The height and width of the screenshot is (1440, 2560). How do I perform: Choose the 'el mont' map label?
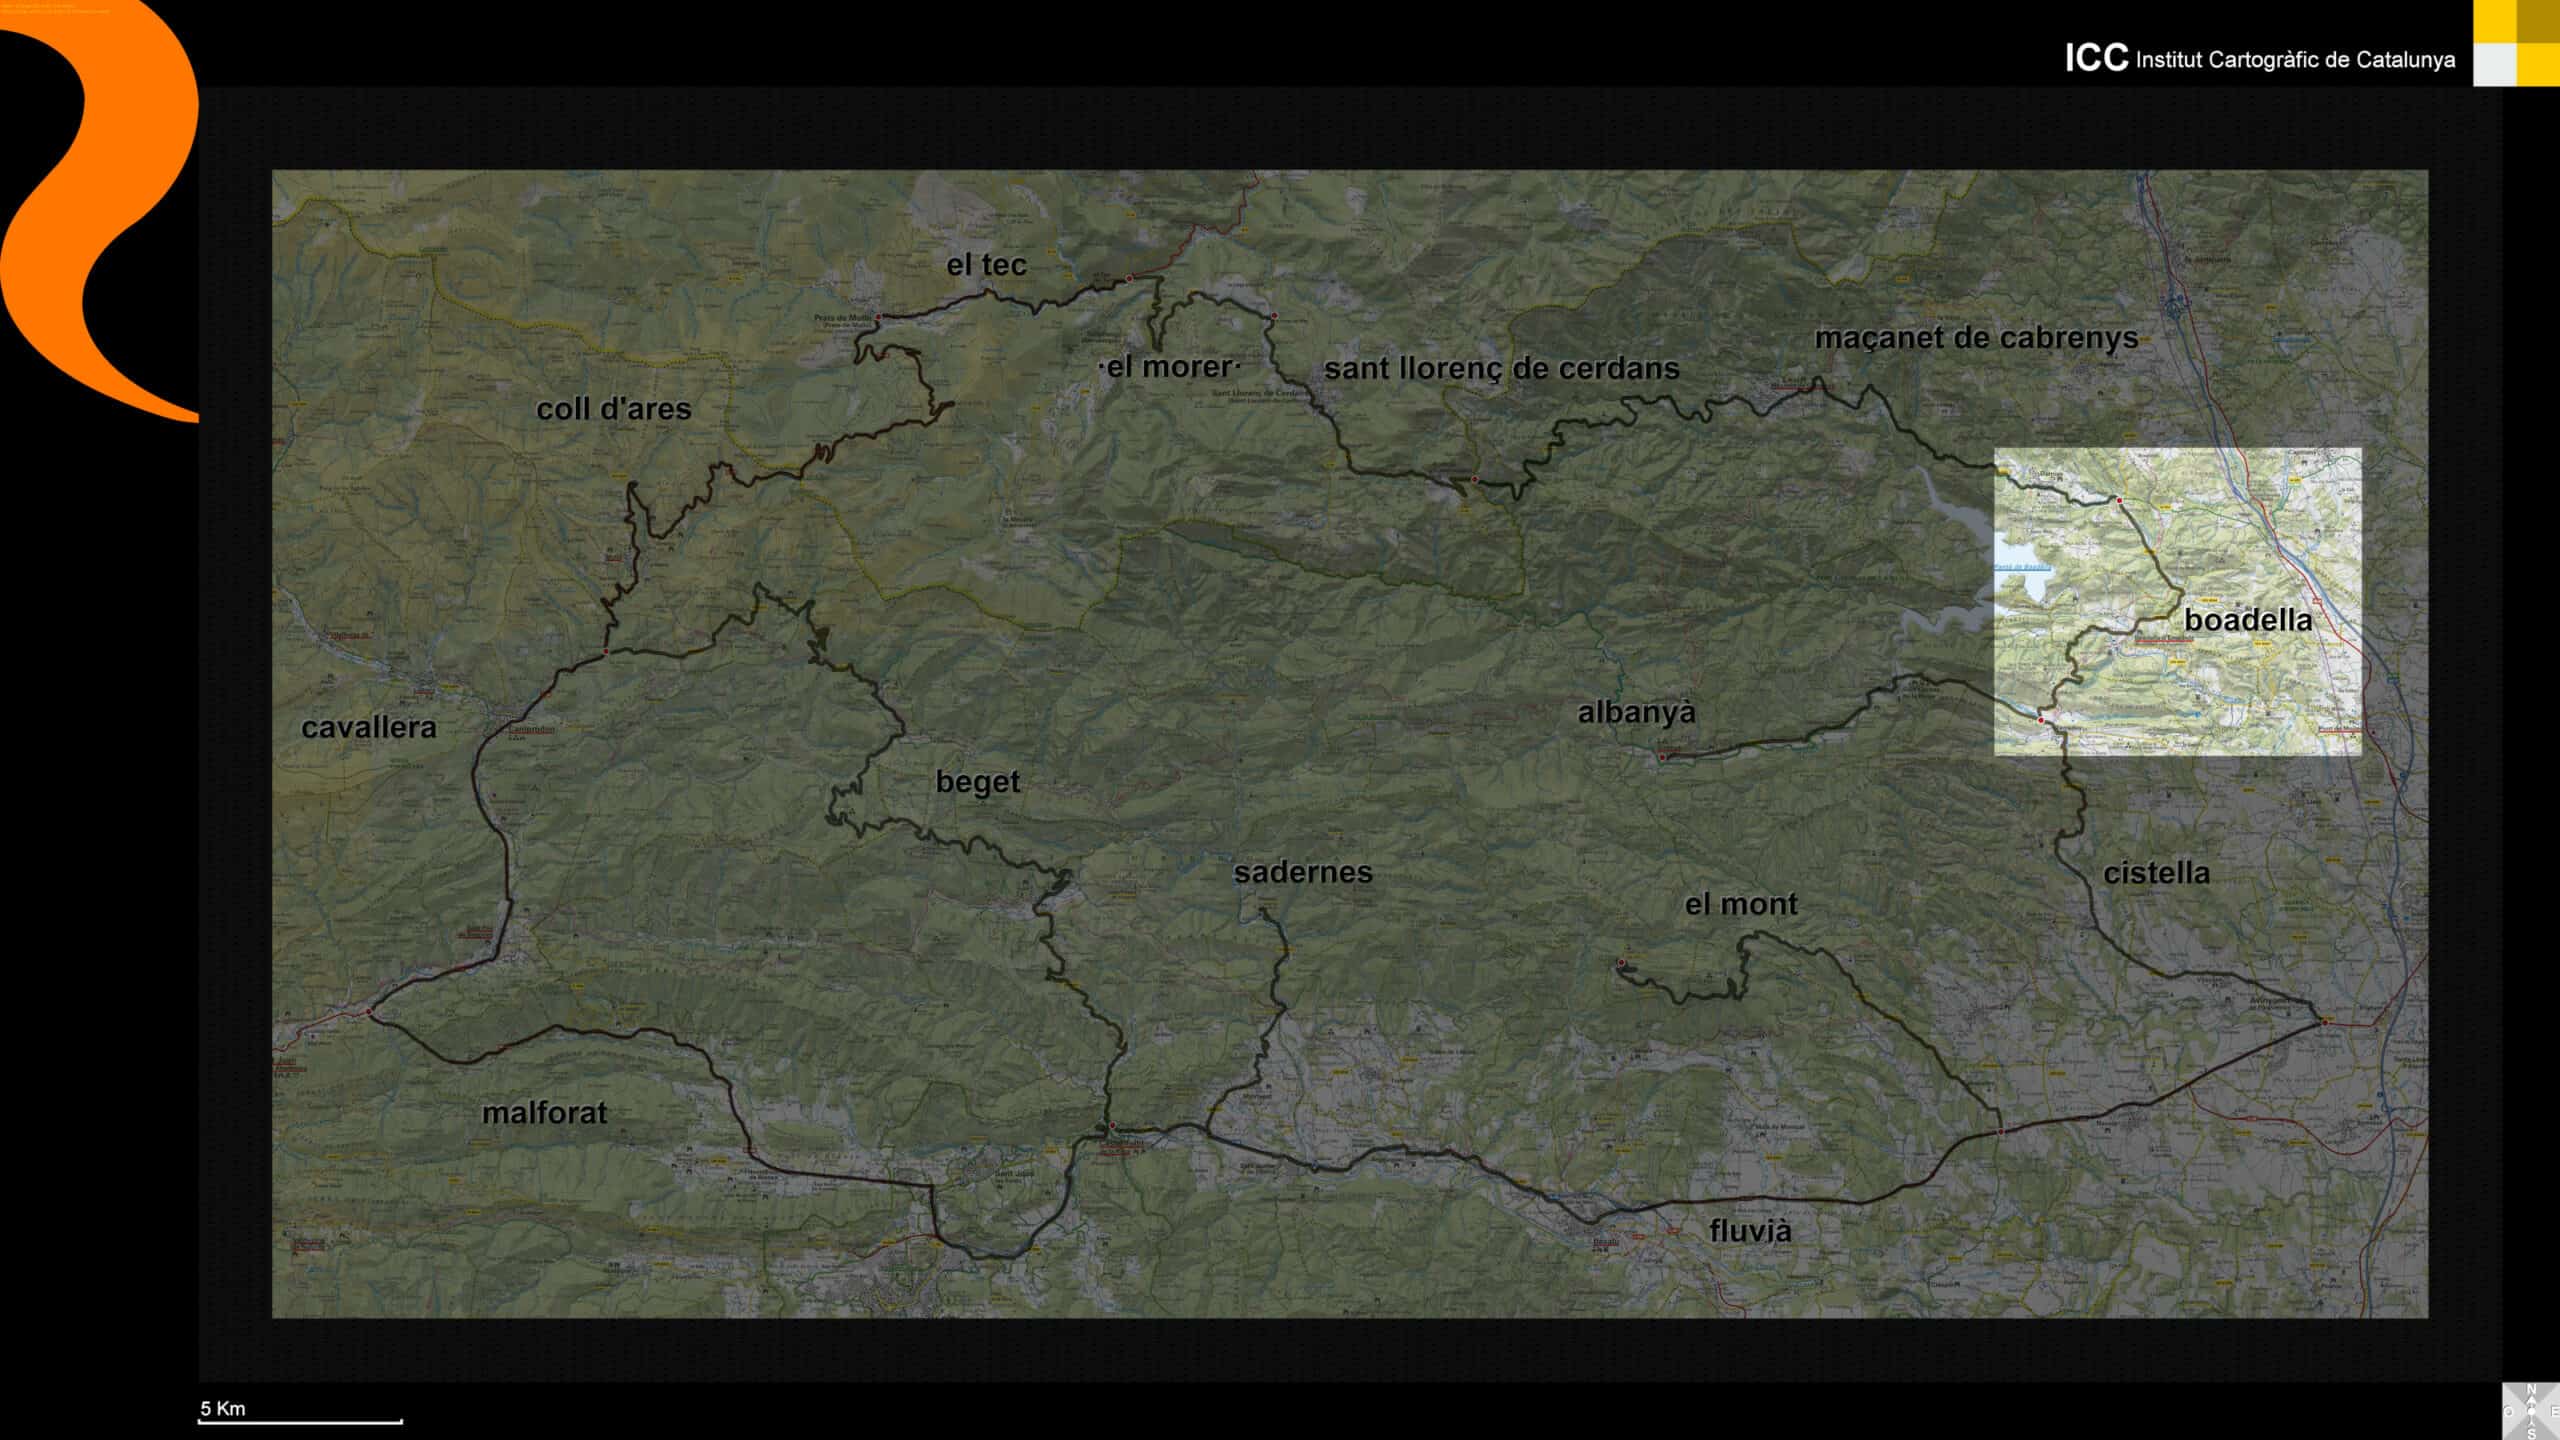(x=1740, y=905)
